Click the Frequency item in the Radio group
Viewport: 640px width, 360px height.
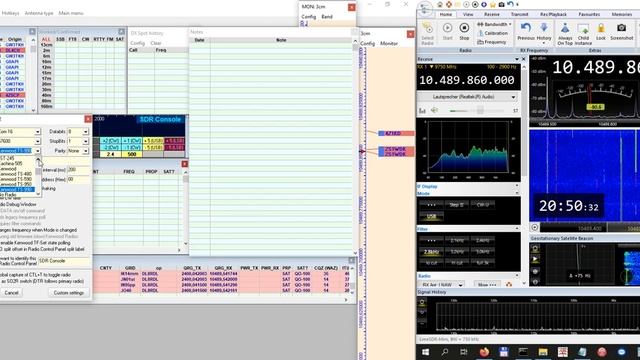(x=491, y=42)
